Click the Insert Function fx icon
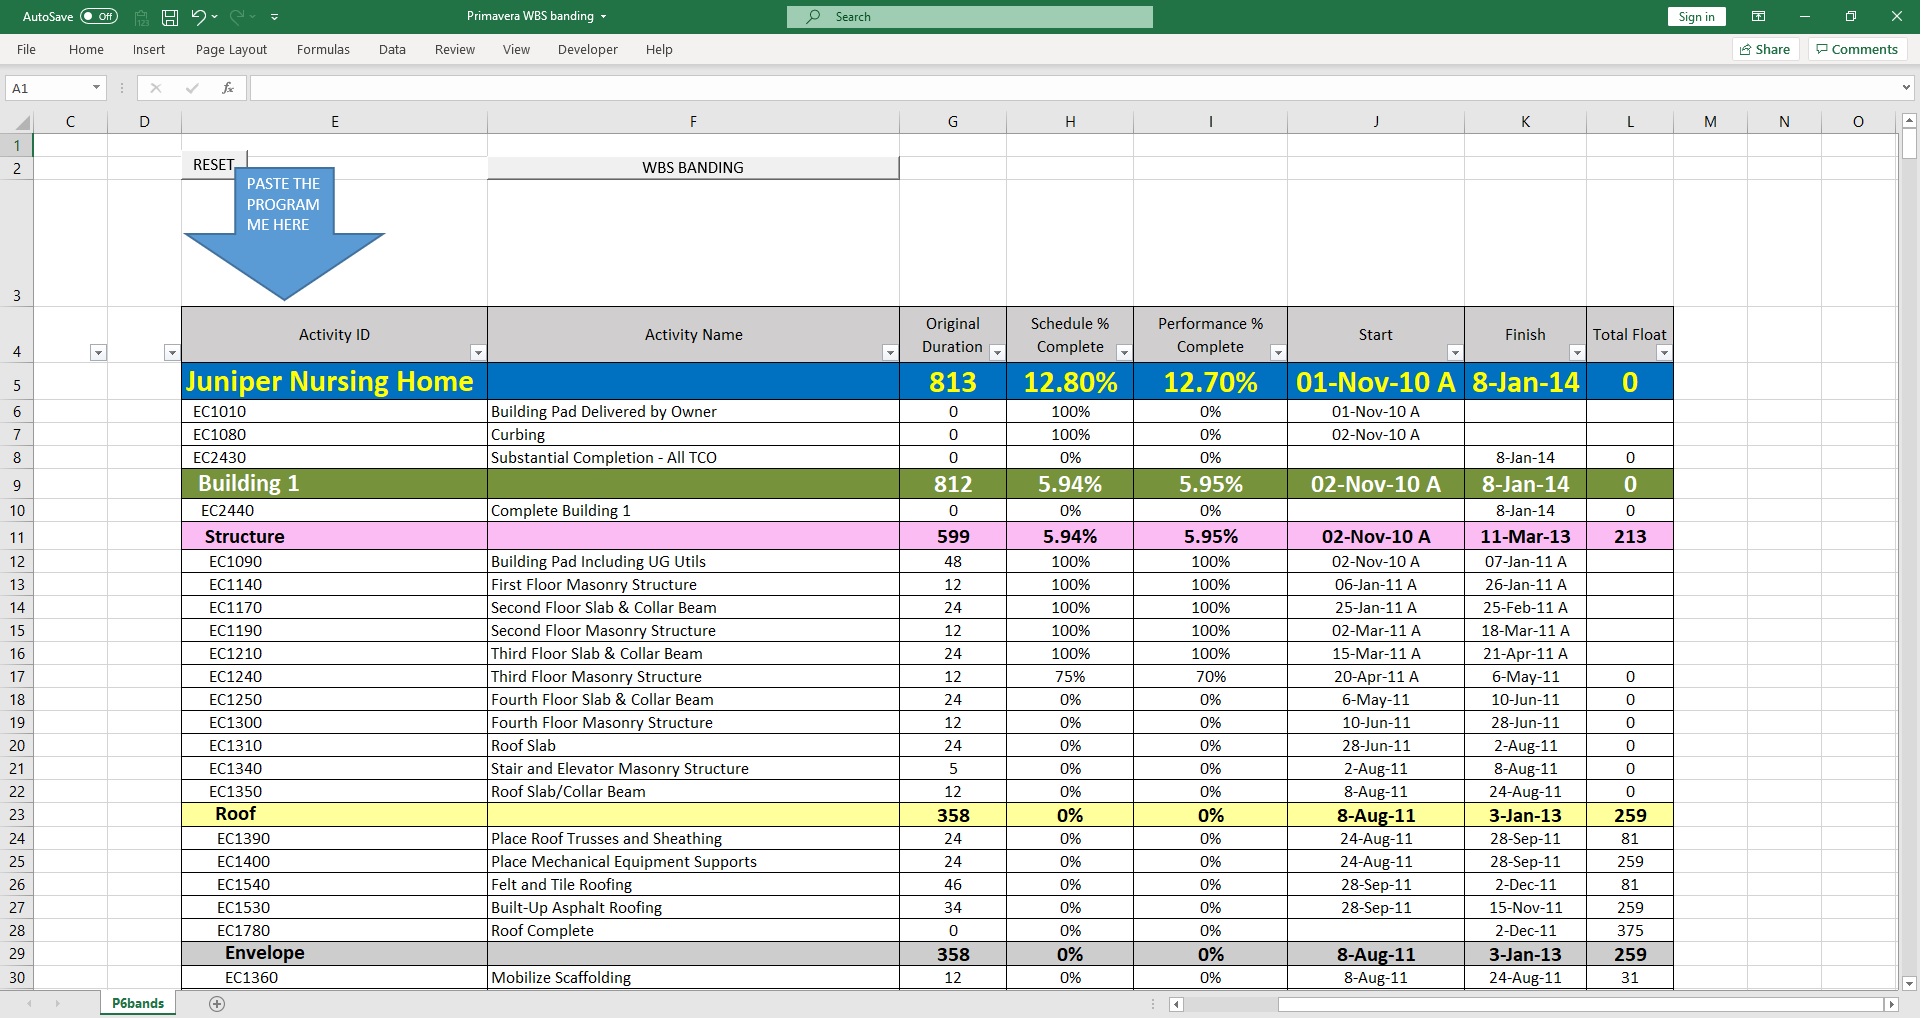The height and width of the screenshot is (1018, 1924). click(228, 88)
